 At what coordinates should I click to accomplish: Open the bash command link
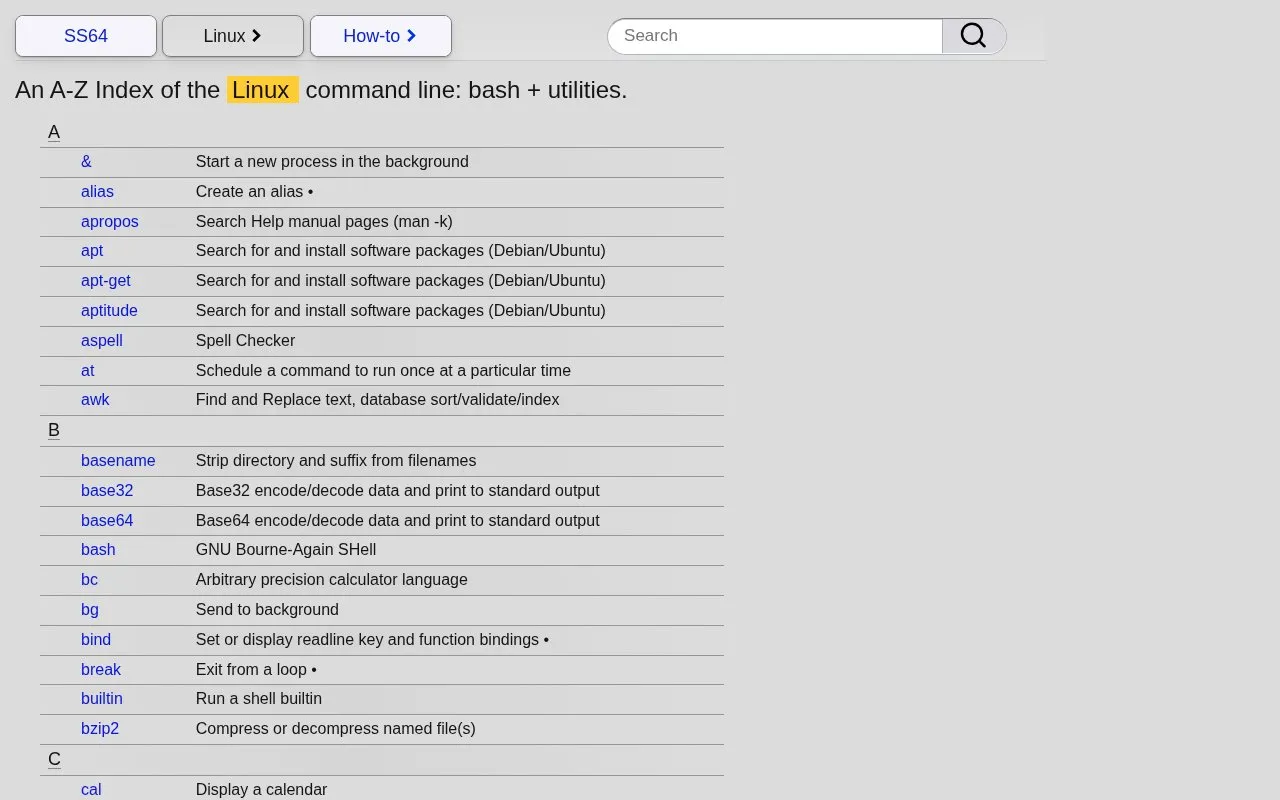click(x=98, y=550)
